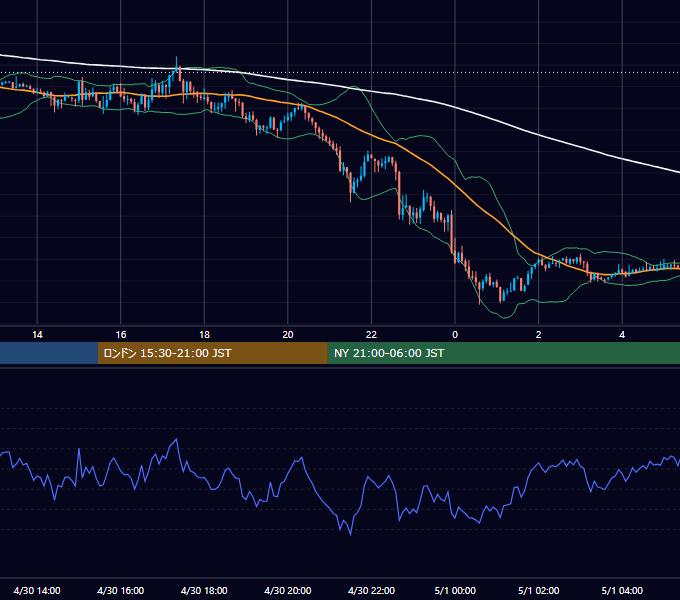Click the NY 21:00-06:00 JST session bar
This screenshot has height=600, width=680.
coord(503,353)
